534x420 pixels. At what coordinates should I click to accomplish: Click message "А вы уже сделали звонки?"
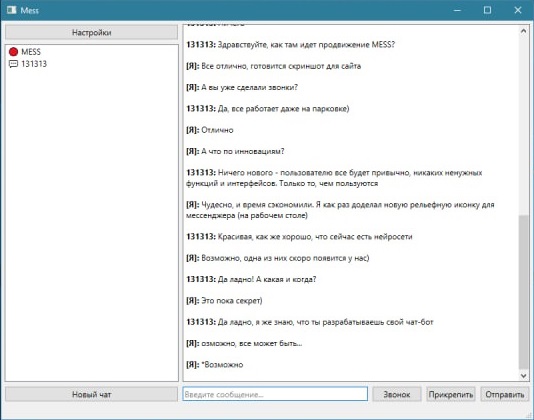[x=242, y=88]
